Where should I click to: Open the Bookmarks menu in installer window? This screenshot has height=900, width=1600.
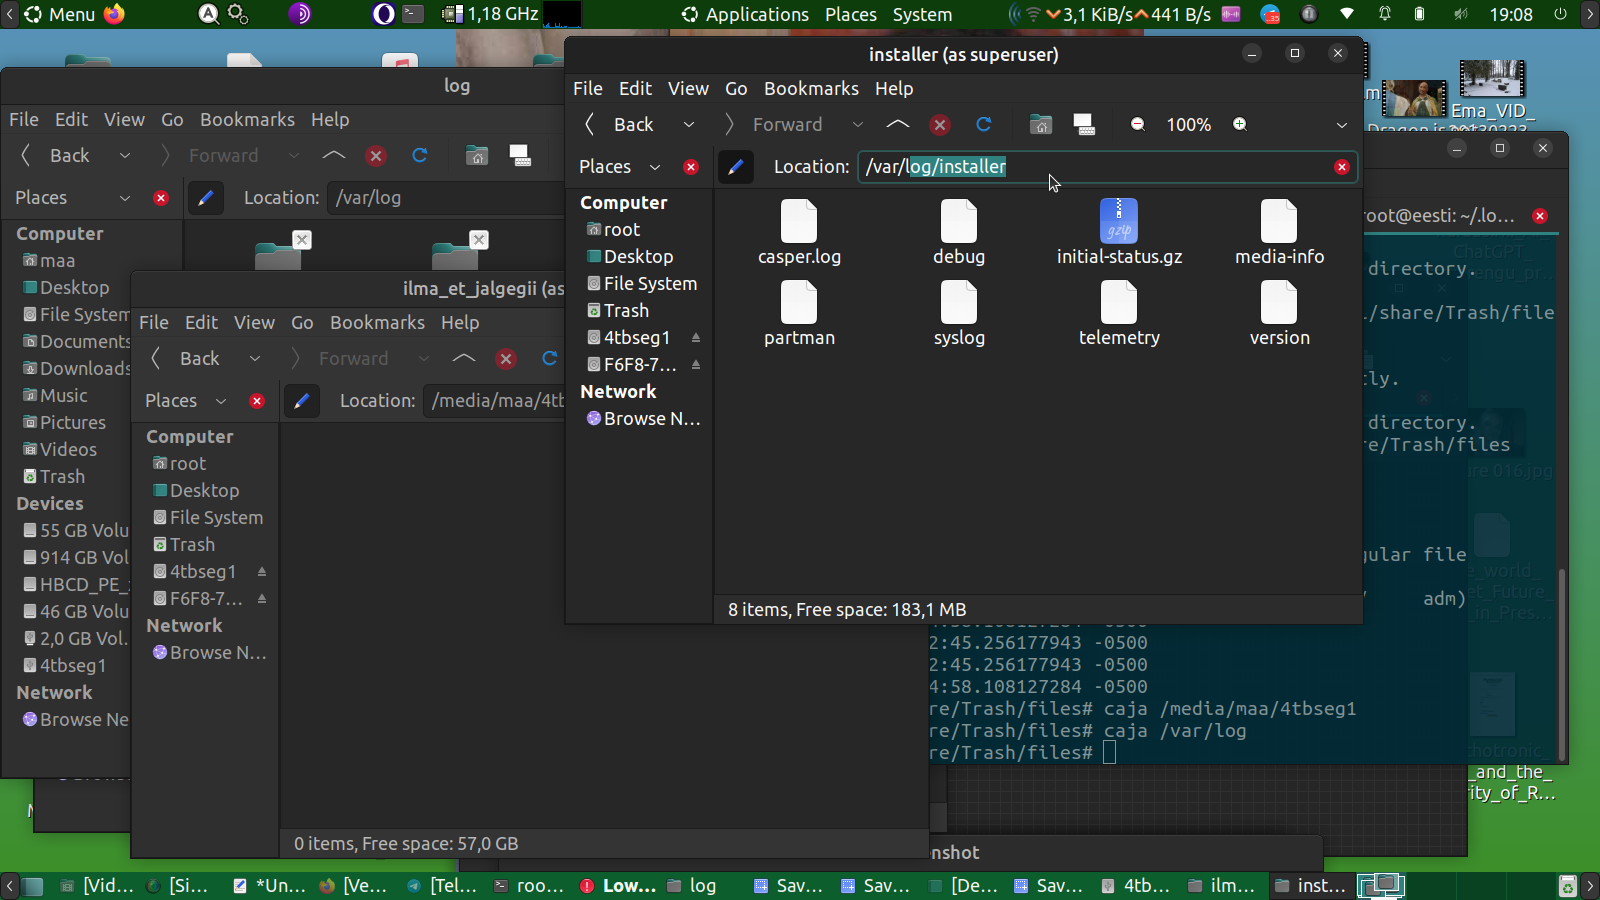pos(811,88)
